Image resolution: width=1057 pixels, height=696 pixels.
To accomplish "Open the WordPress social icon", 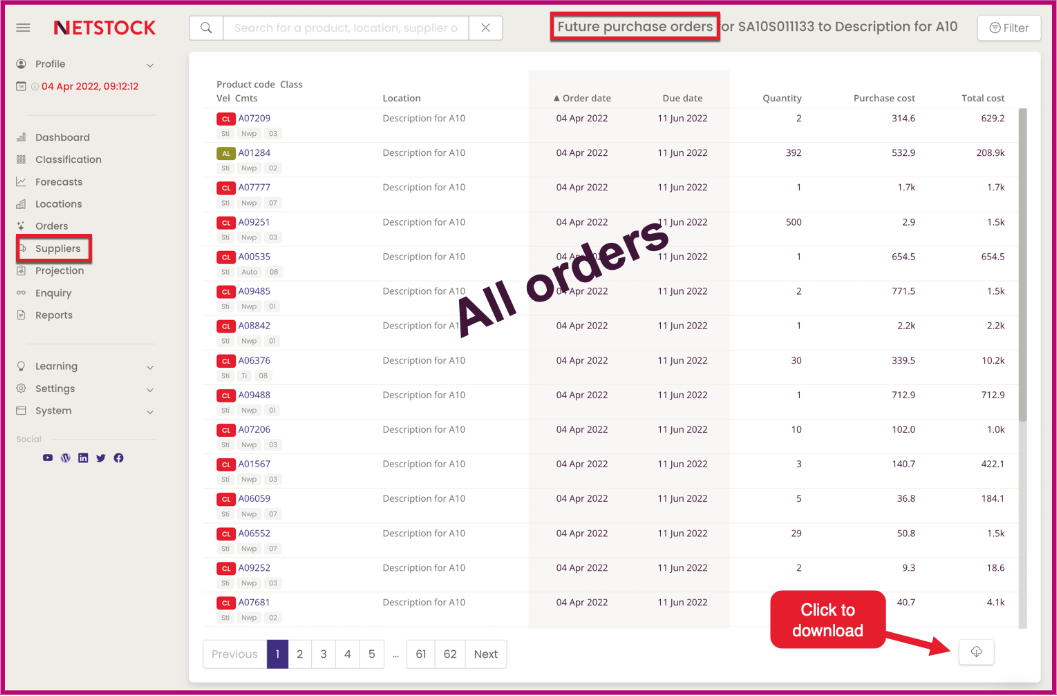I will (x=66, y=458).
